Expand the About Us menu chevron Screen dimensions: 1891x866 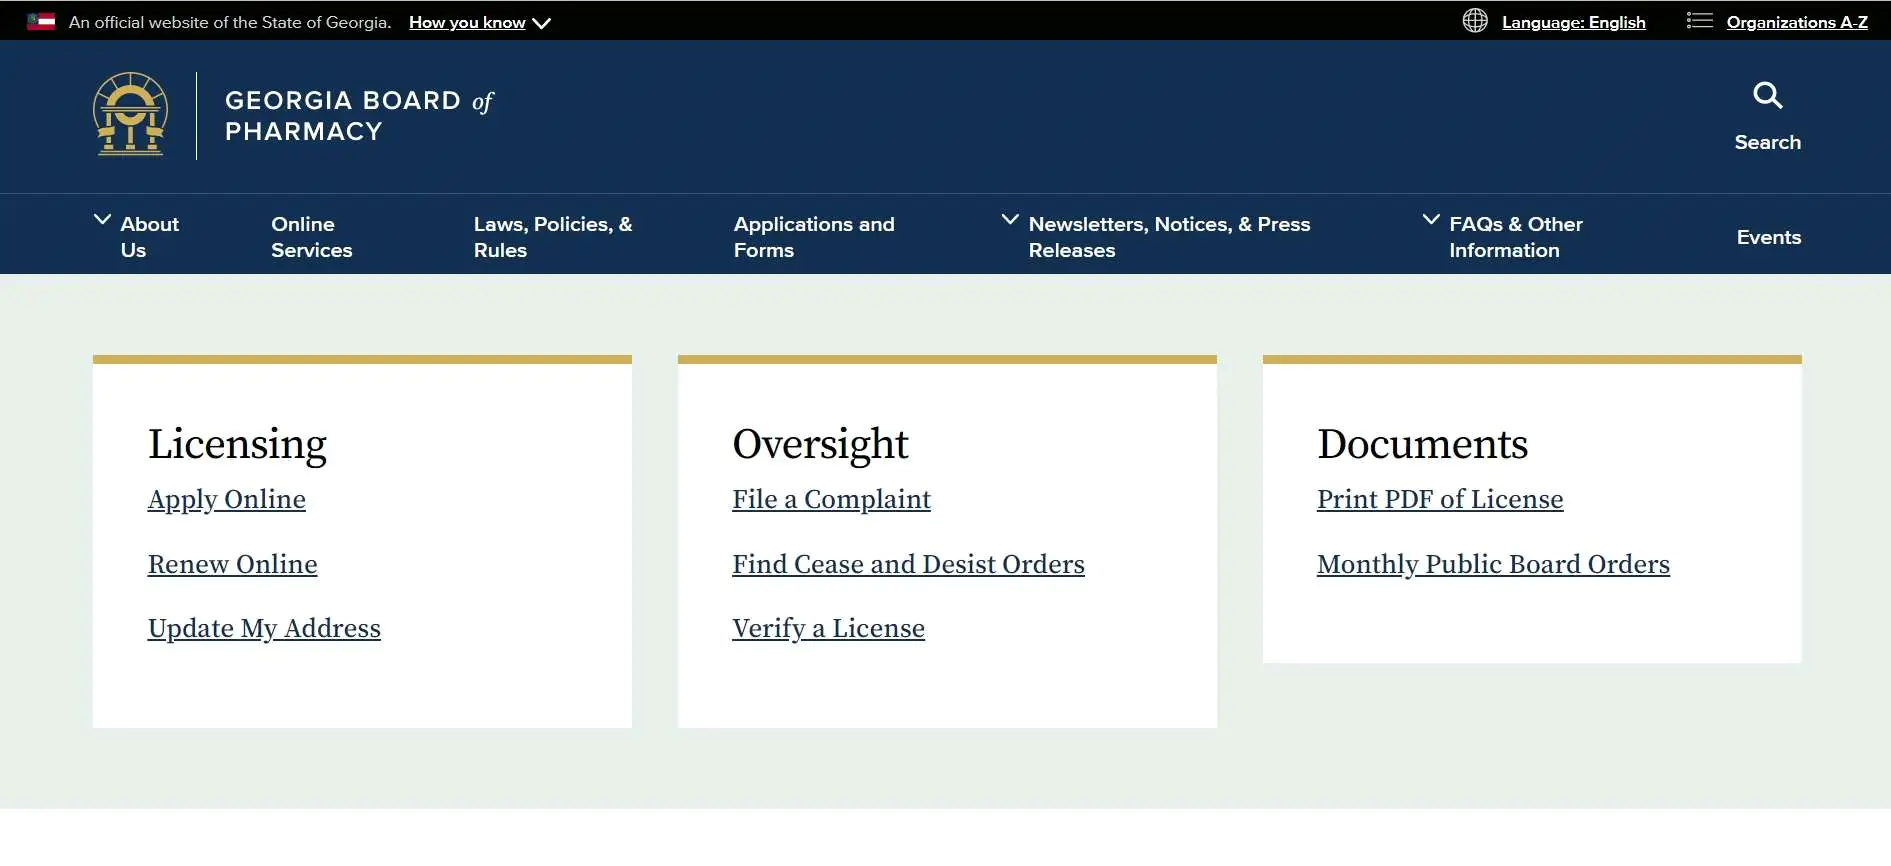pyautogui.click(x=102, y=220)
